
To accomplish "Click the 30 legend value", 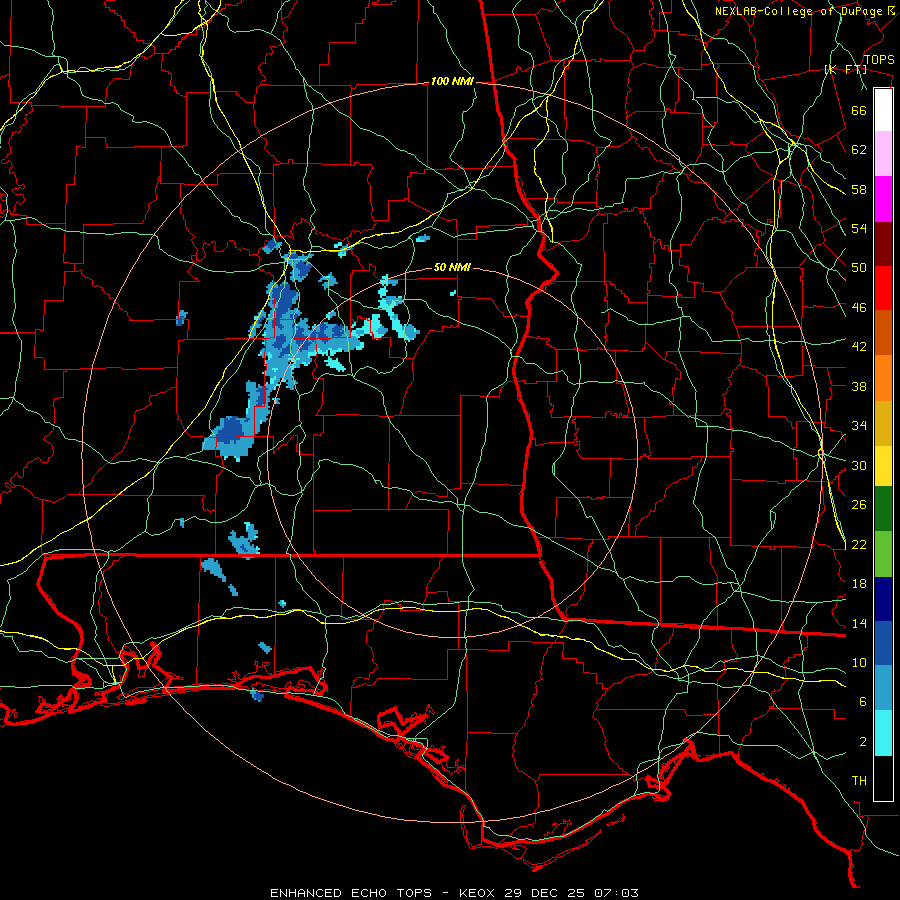I will (x=859, y=465).
